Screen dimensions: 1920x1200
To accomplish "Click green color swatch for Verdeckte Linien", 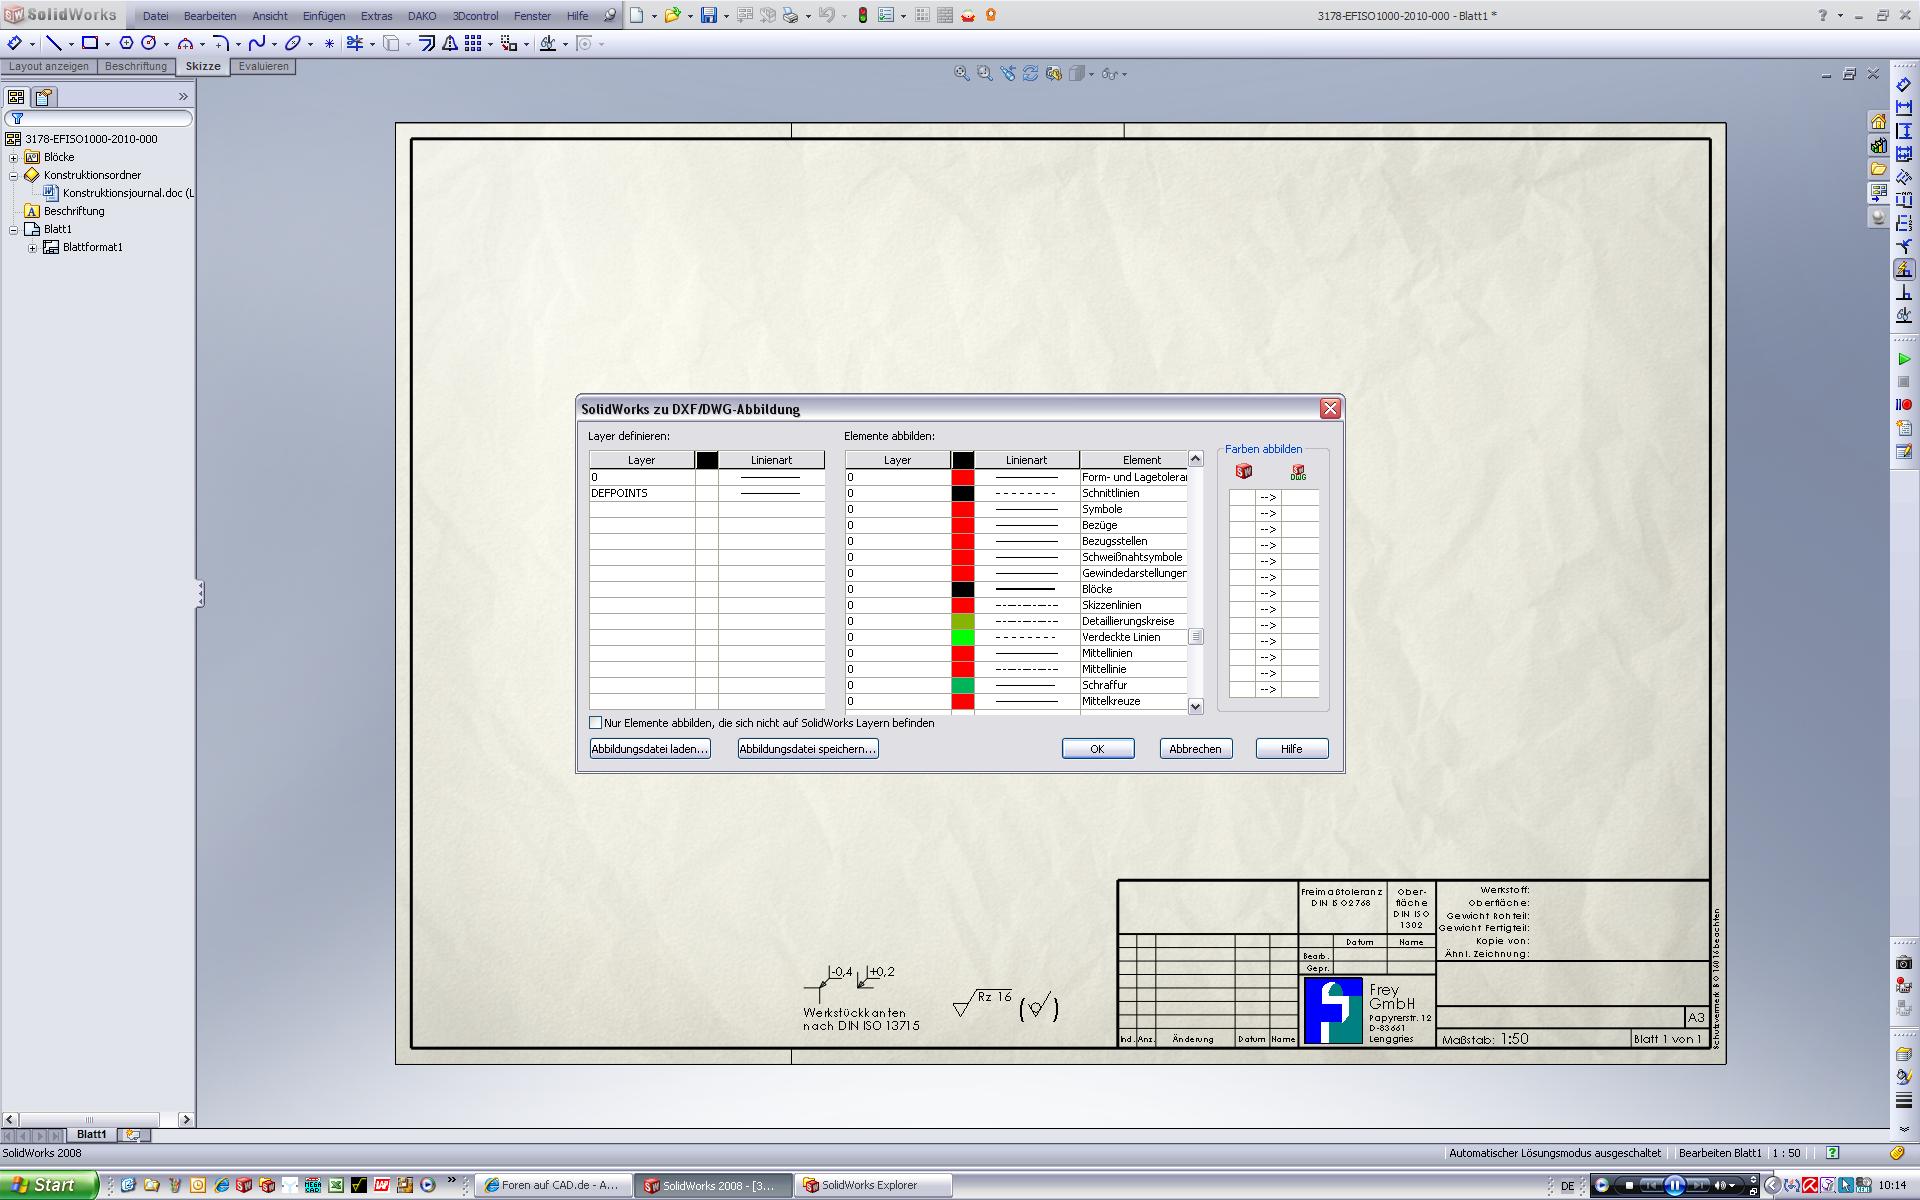I will 962,637.
